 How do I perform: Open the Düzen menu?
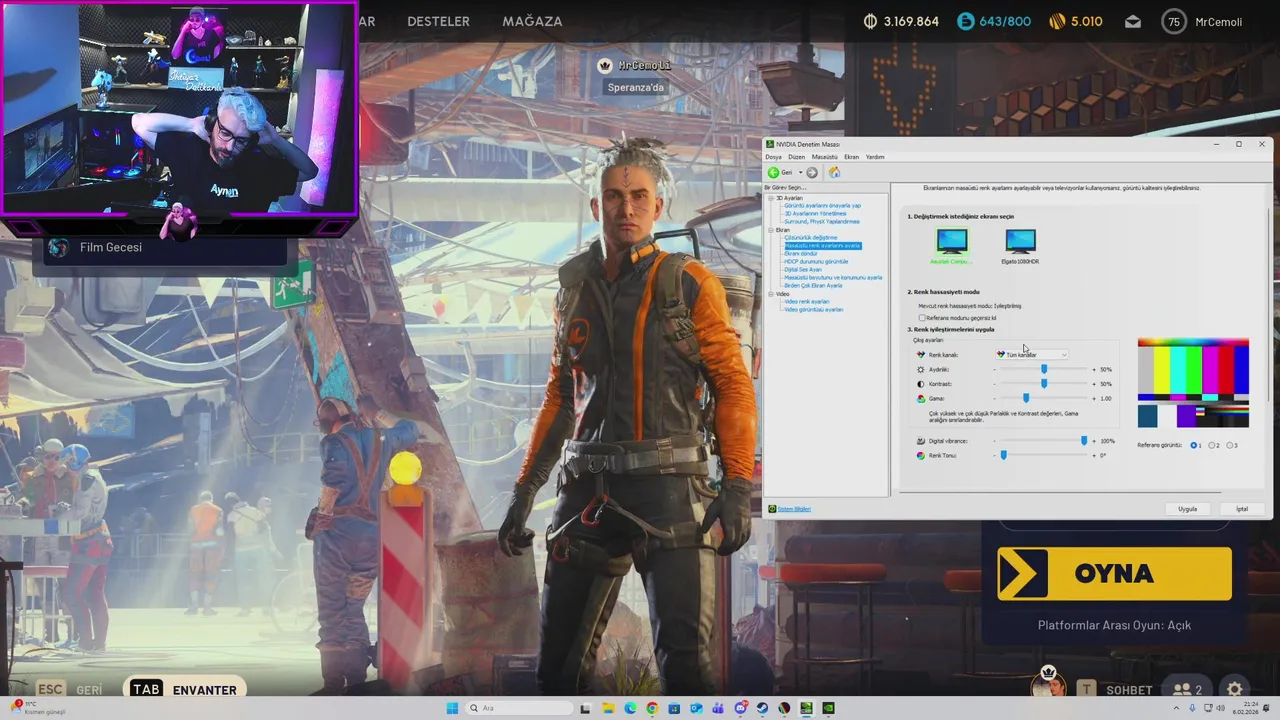coord(796,157)
